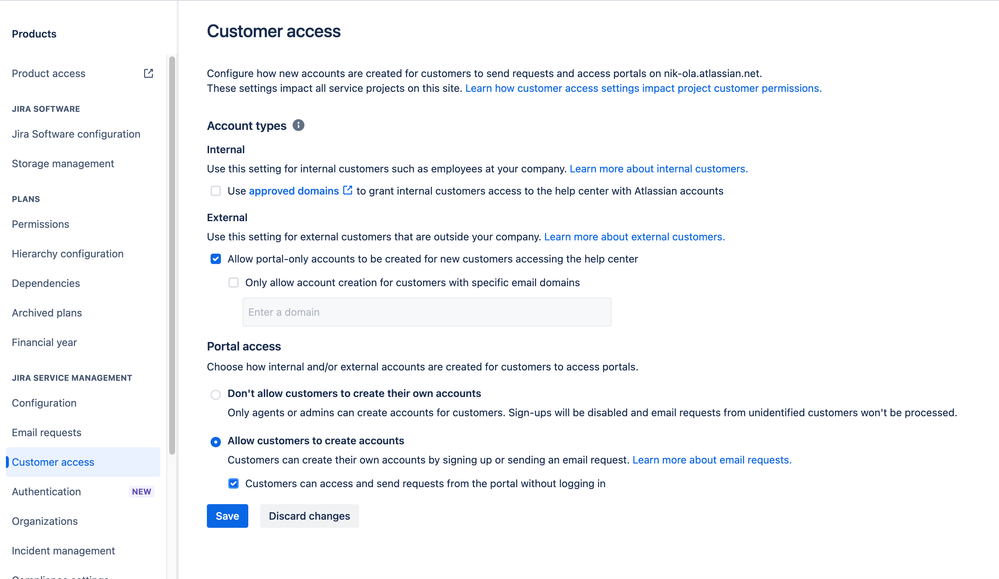This screenshot has width=999, height=579.
Task: Go to Organizations settings
Action: coord(45,521)
